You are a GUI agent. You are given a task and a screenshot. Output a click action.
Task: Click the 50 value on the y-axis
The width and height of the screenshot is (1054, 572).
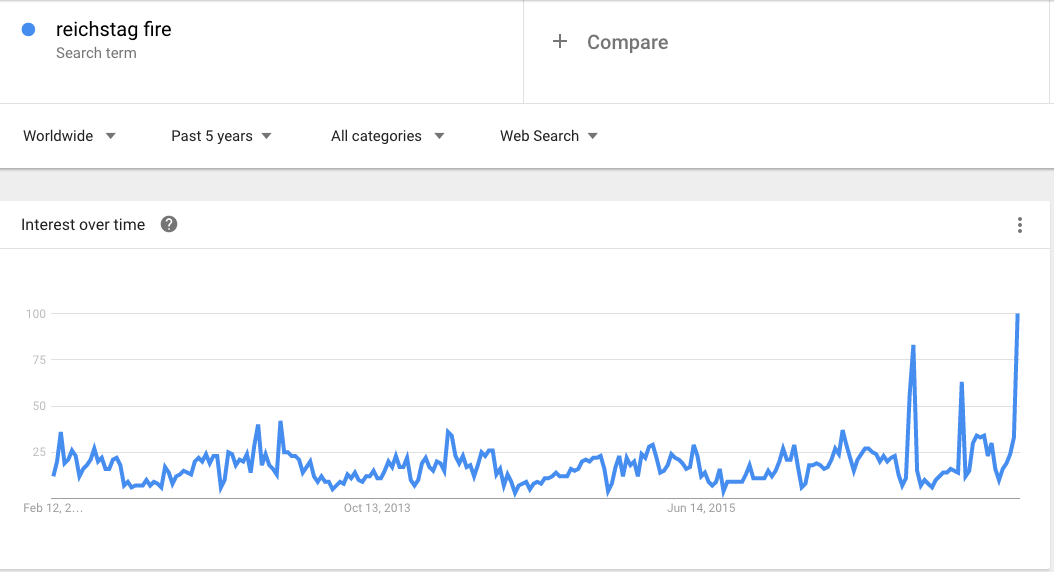point(39,406)
